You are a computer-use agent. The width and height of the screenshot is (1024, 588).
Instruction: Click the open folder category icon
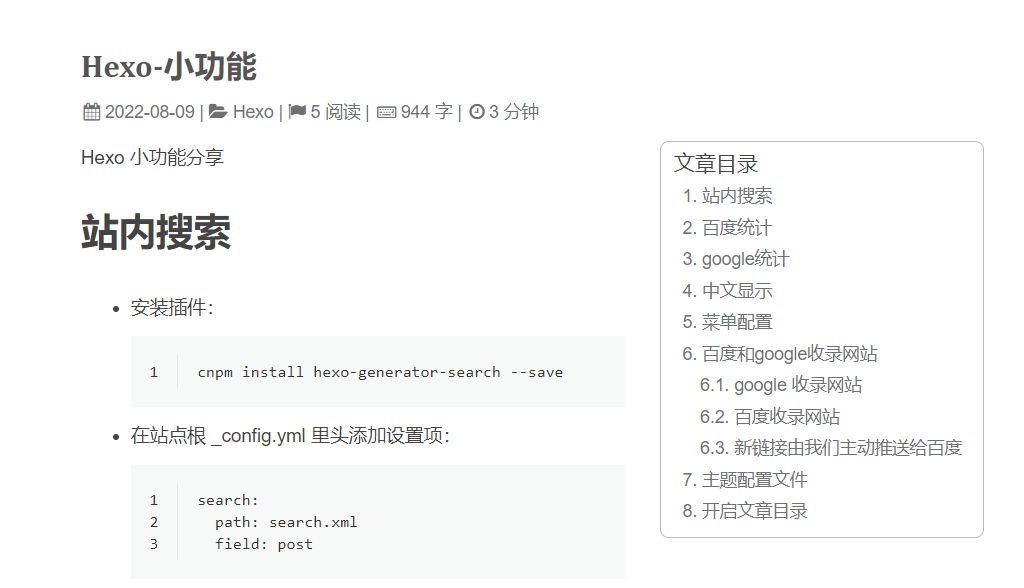tap(218, 112)
